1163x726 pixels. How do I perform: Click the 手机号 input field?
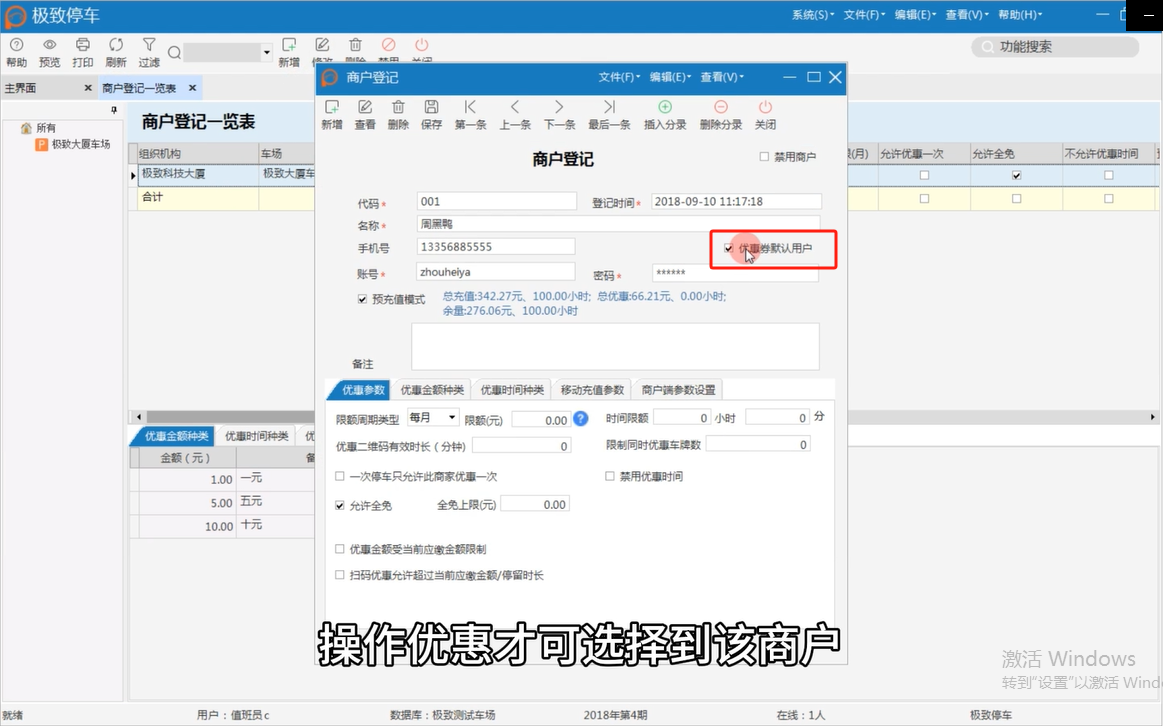[495, 247]
